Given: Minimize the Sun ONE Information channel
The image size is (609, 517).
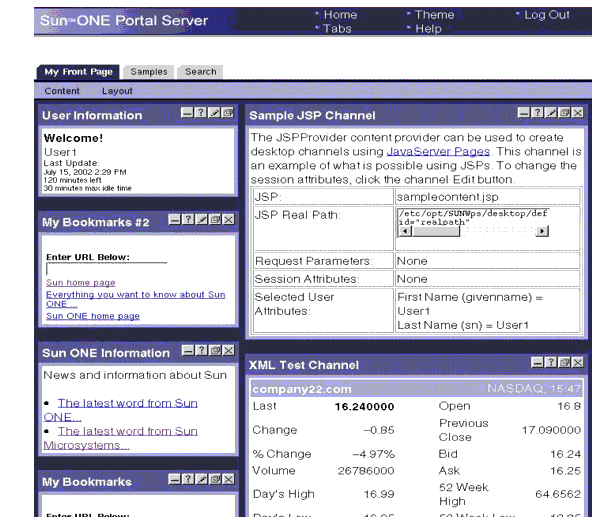Looking at the screenshot, I should click(188, 350).
